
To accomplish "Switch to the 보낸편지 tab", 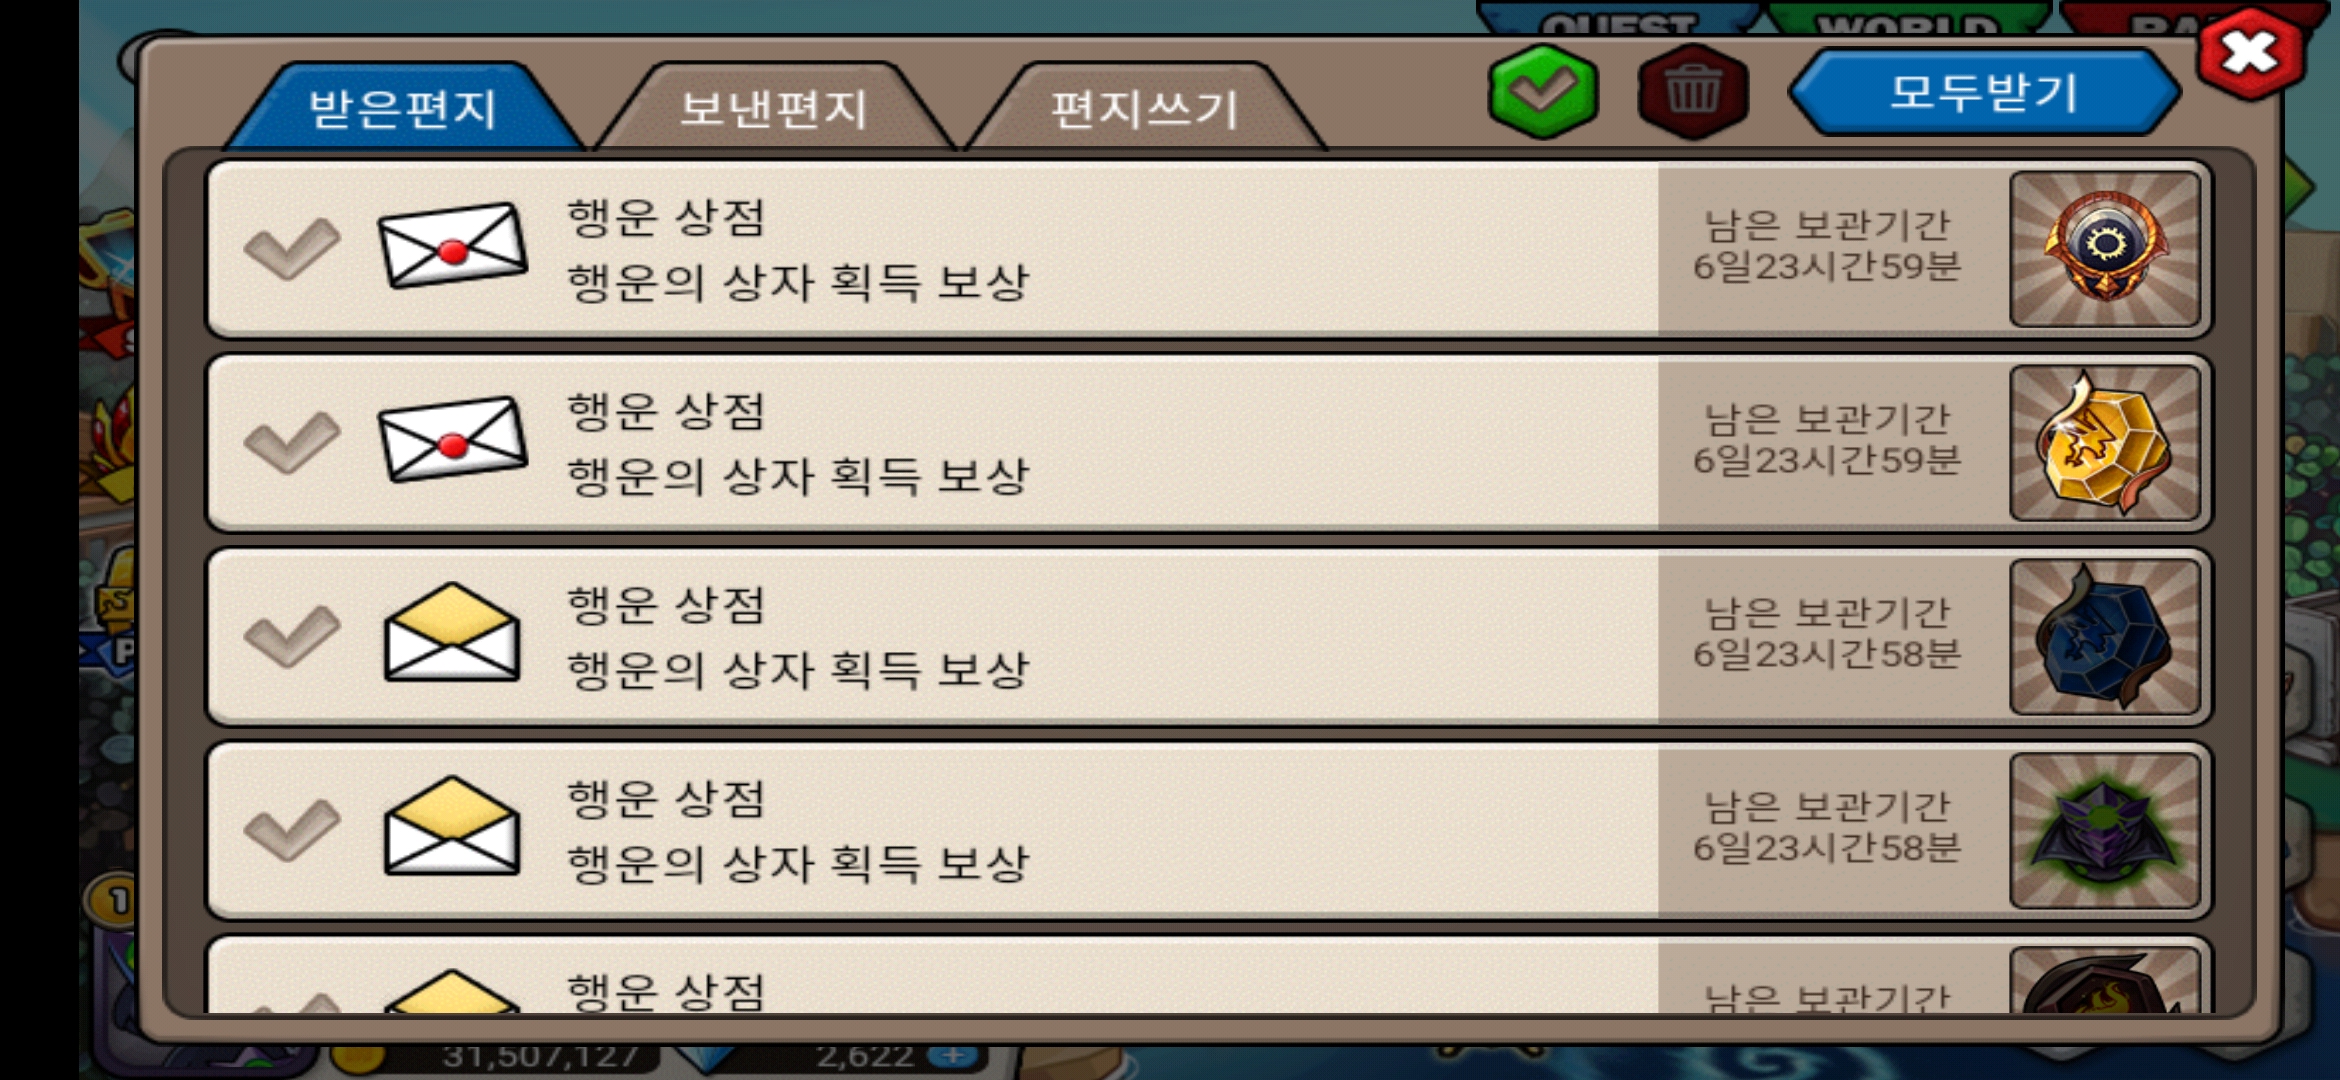I will (774, 107).
